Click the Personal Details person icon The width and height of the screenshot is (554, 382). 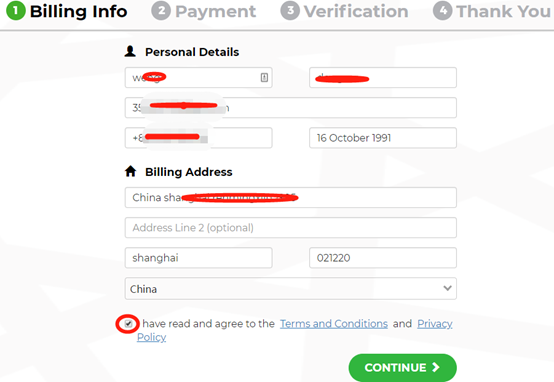[130, 52]
